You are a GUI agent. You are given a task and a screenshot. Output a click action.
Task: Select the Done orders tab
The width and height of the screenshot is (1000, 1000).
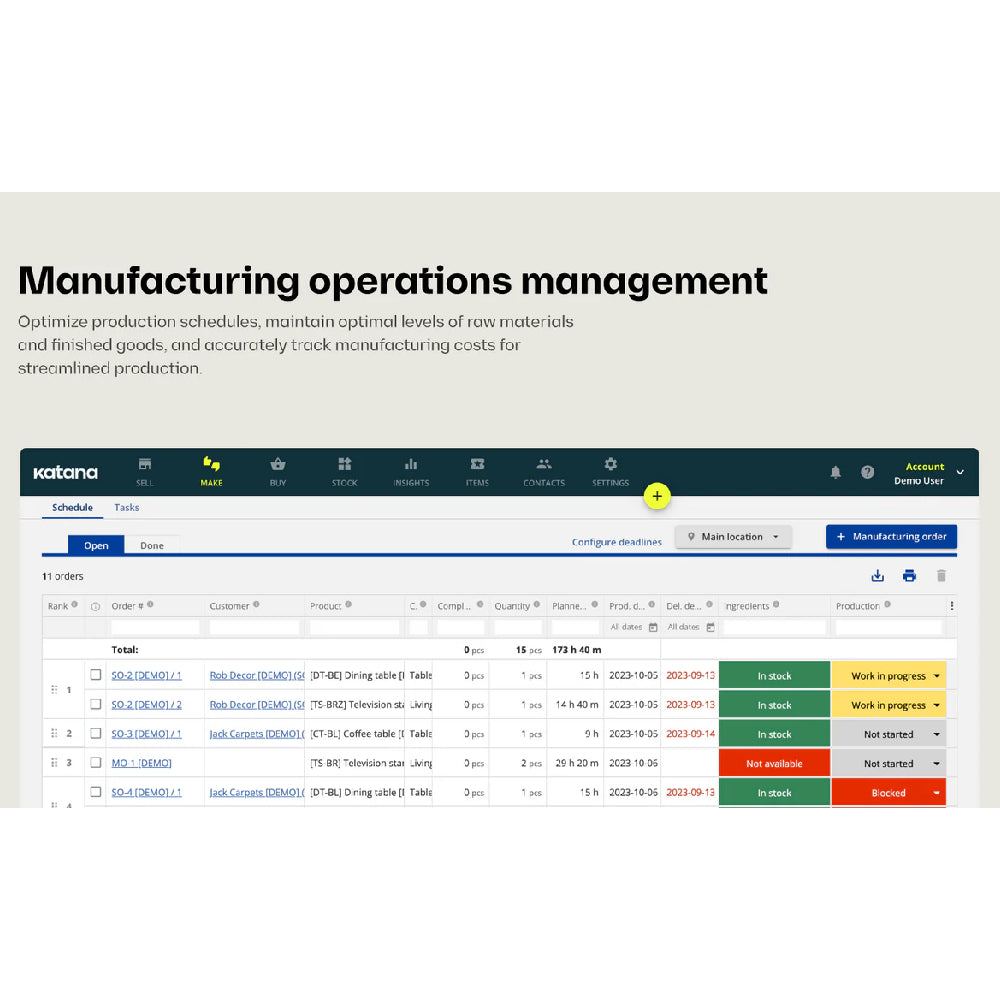(x=152, y=546)
